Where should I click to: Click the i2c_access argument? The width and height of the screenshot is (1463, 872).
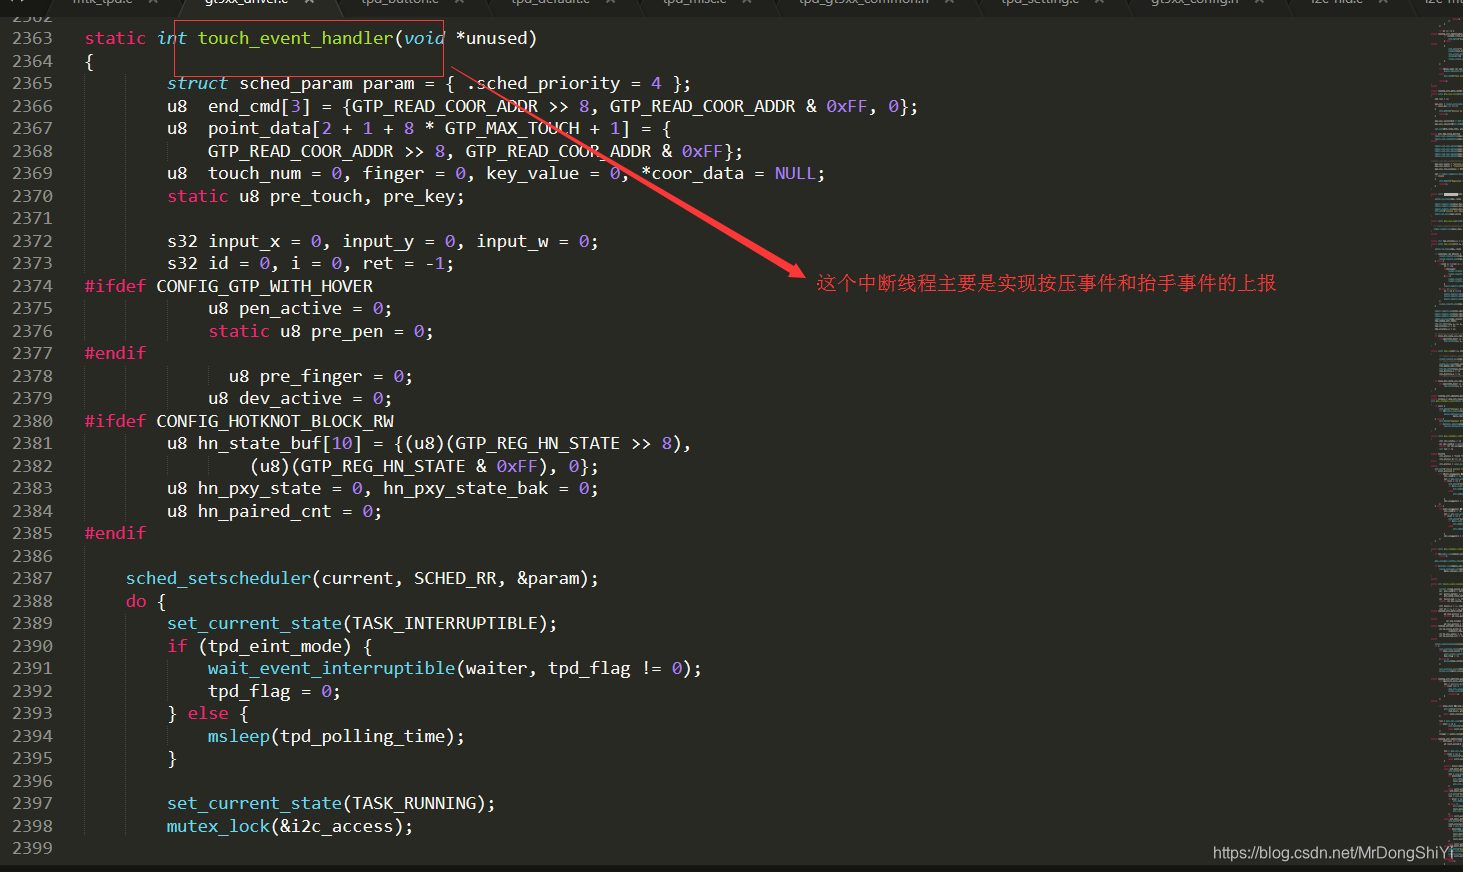(x=342, y=826)
